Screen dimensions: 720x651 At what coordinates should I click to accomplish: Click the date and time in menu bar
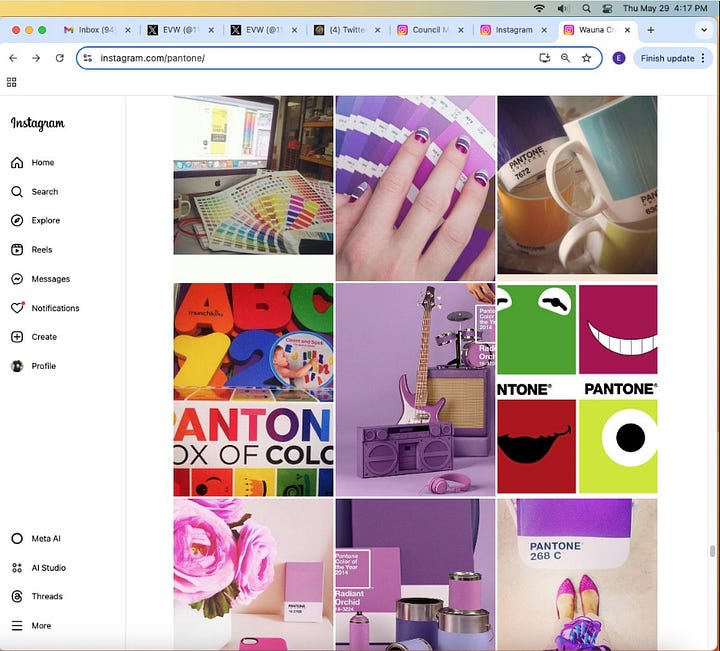click(665, 8)
